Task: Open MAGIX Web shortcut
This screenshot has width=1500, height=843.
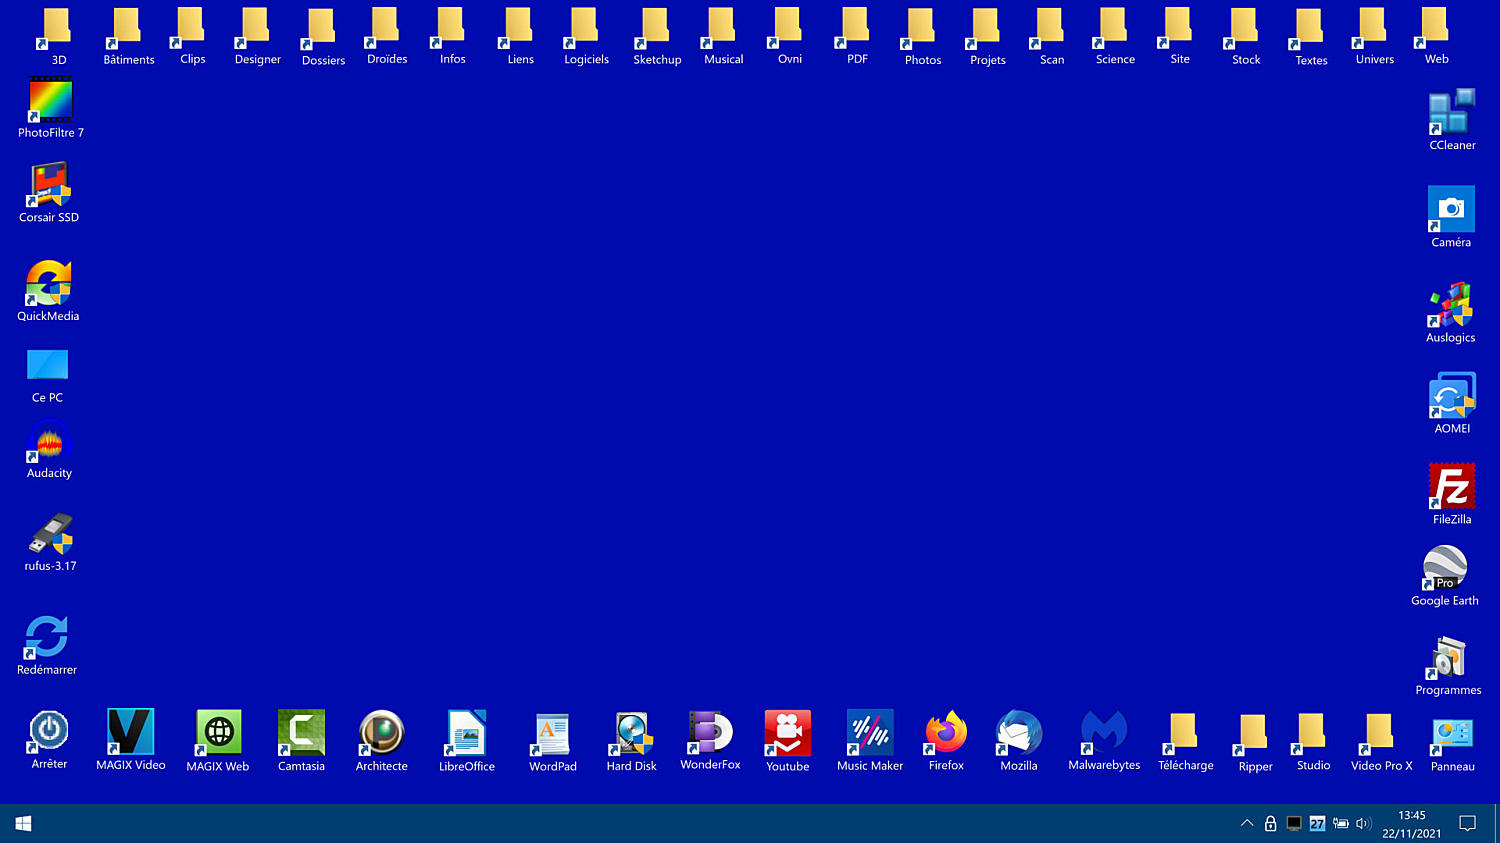Action: click(218, 733)
